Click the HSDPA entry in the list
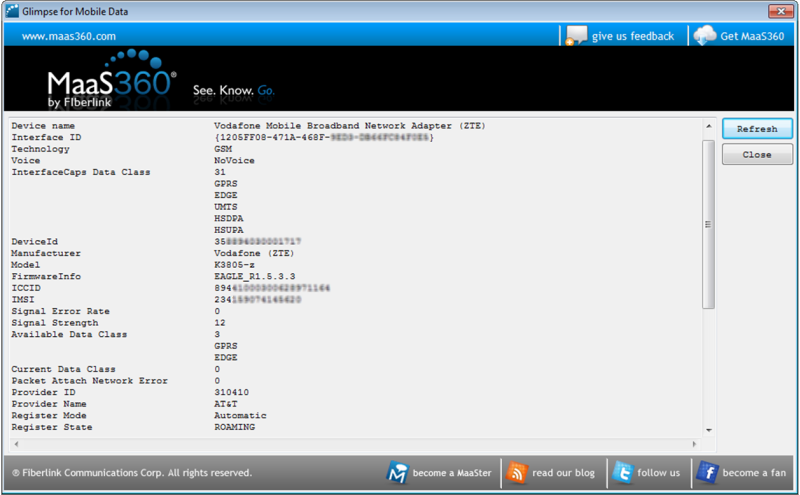Viewport: 800px width, 495px height. (x=229, y=219)
